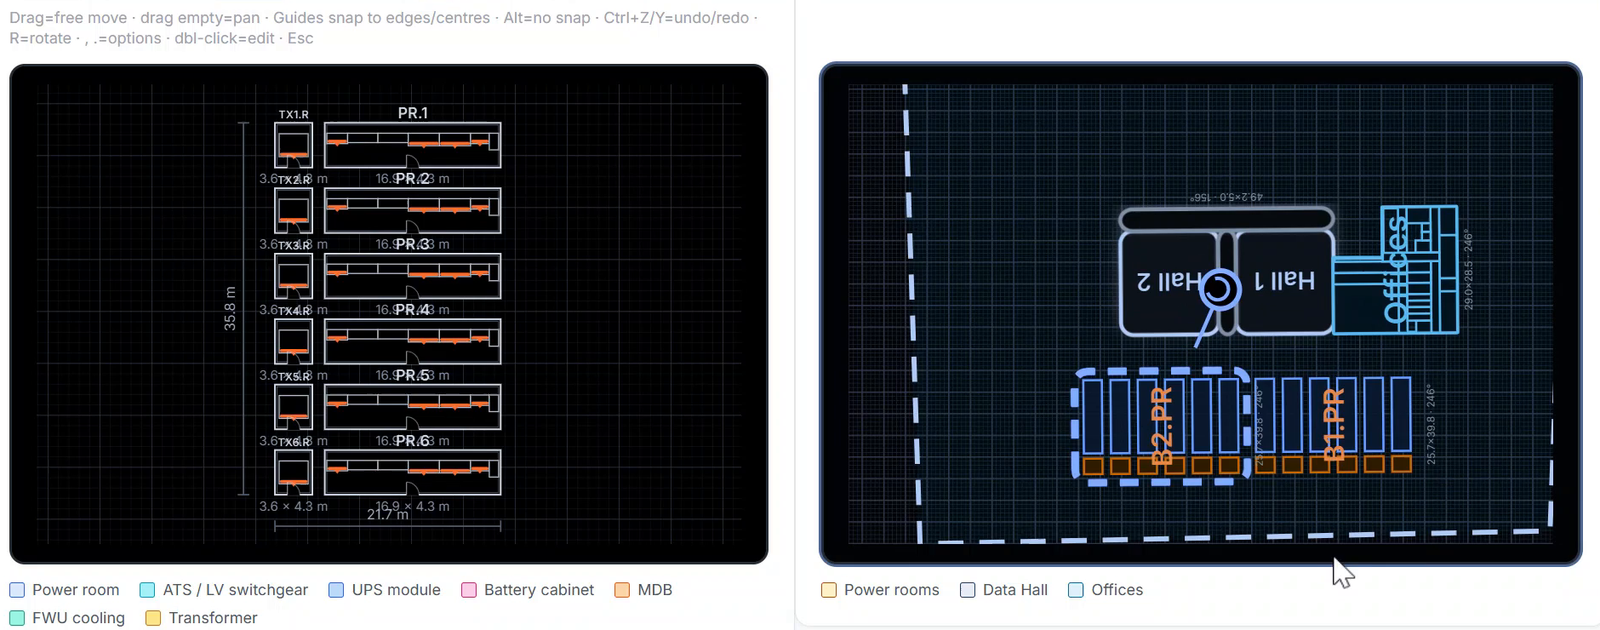Select the B2.PR power room group
Screen dimensions: 1600x630
click(1162, 427)
